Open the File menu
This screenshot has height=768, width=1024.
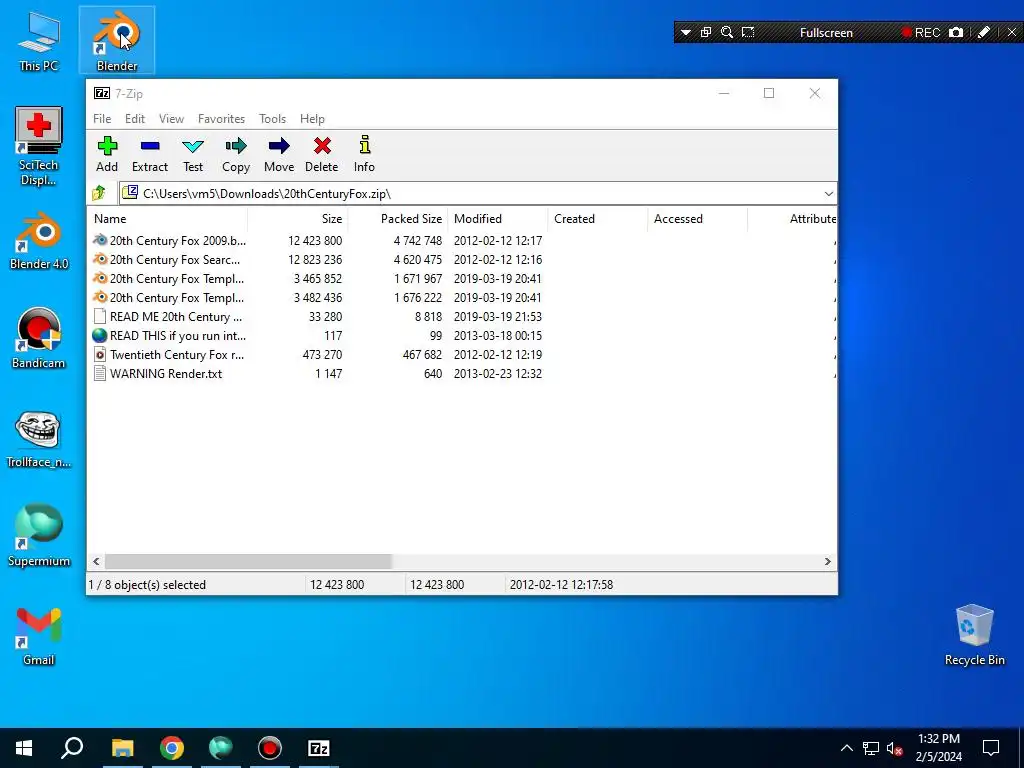pyautogui.click(x=102, y=119)
